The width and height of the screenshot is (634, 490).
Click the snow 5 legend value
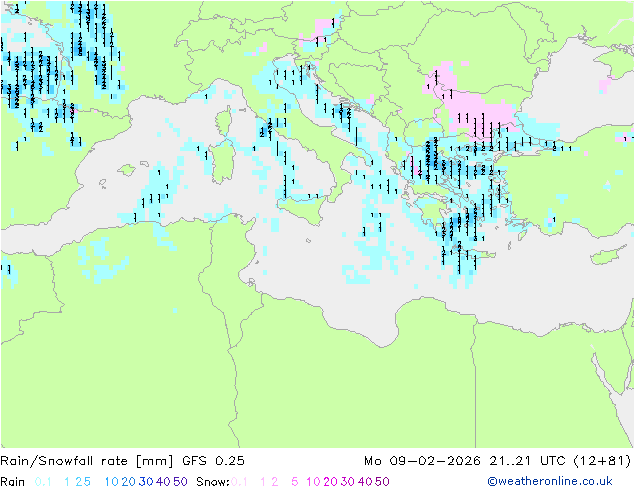pyautogui.click(x=295, y=482)
